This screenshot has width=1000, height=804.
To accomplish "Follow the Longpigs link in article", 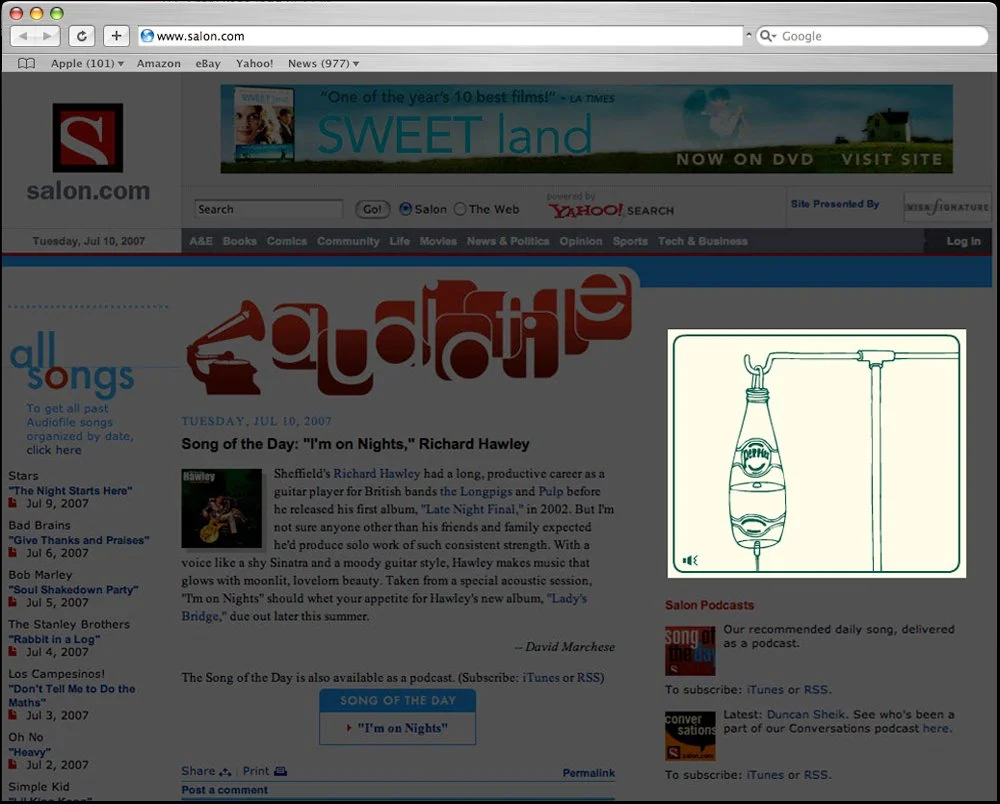I will coord(476,492).
